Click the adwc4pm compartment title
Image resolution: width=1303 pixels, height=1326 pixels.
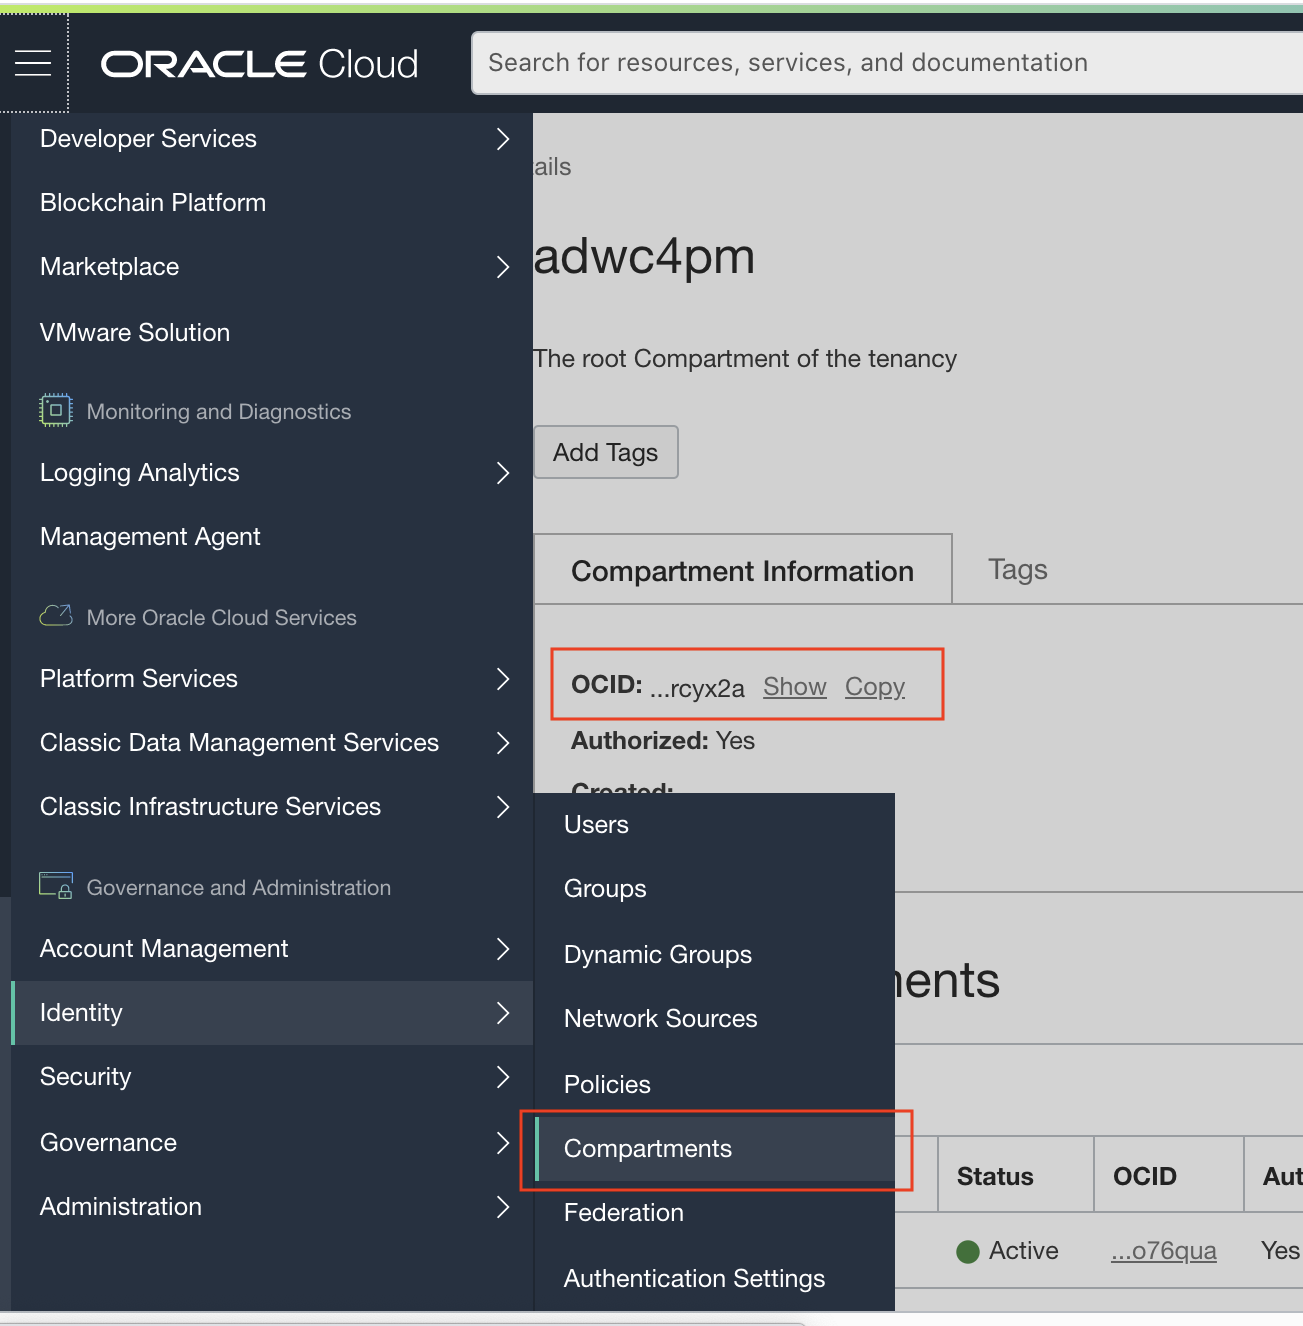coord(644,257)
